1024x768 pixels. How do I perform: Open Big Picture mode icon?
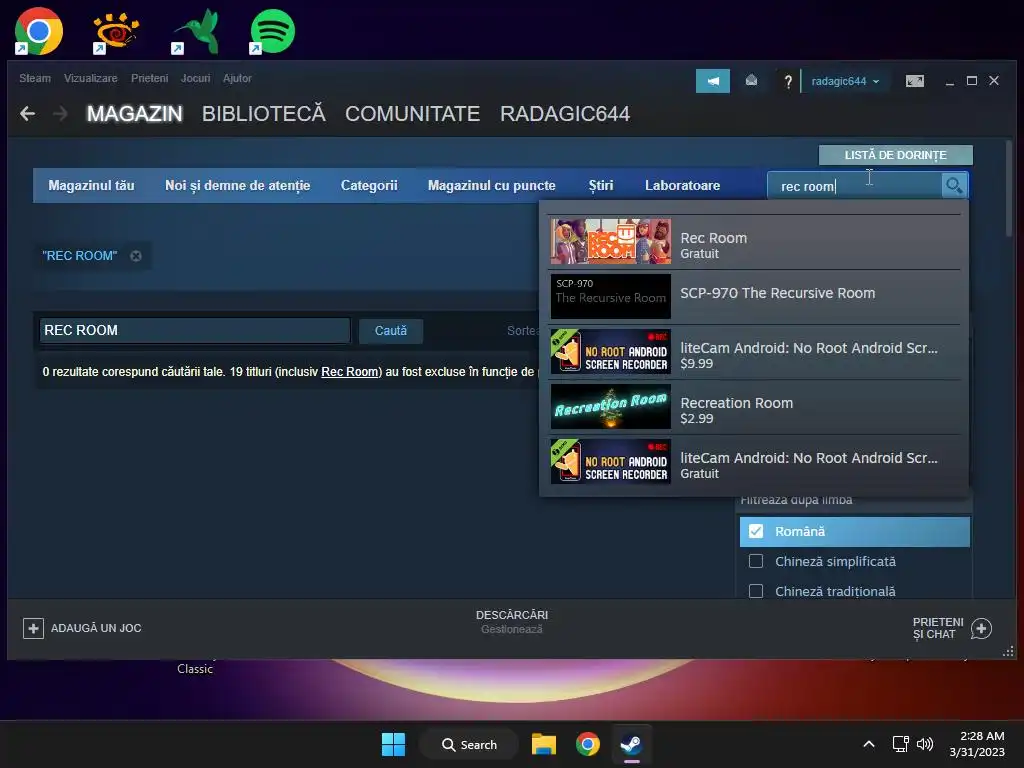[914, 81]
